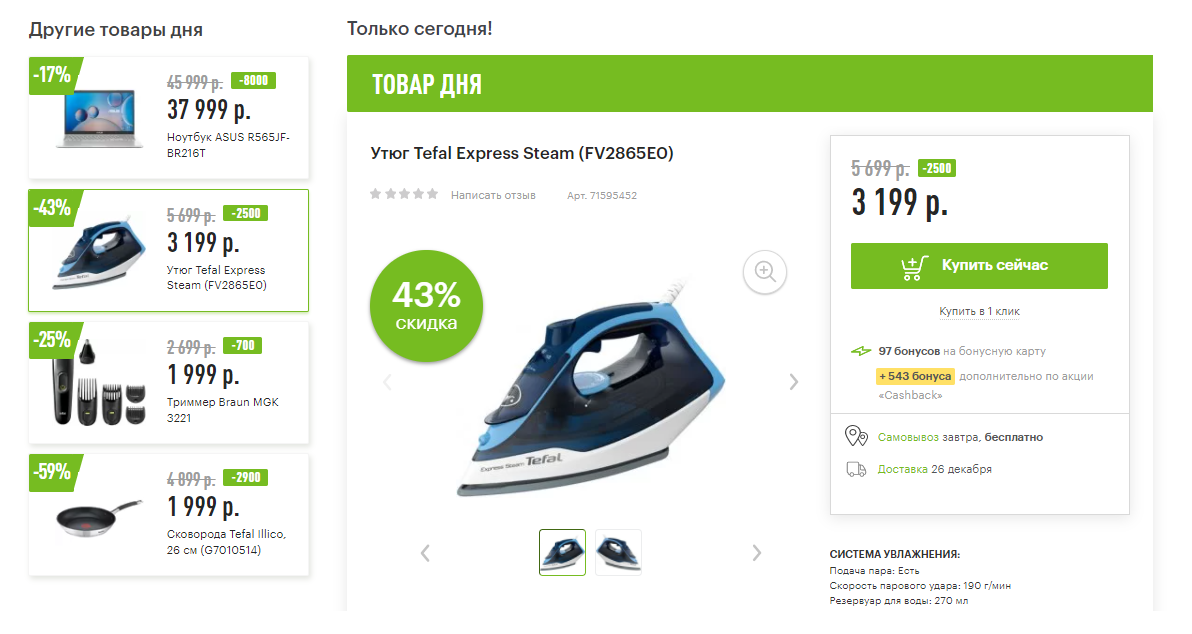Click the star rating icons
Screen dimensions: 1192x634
404,194
